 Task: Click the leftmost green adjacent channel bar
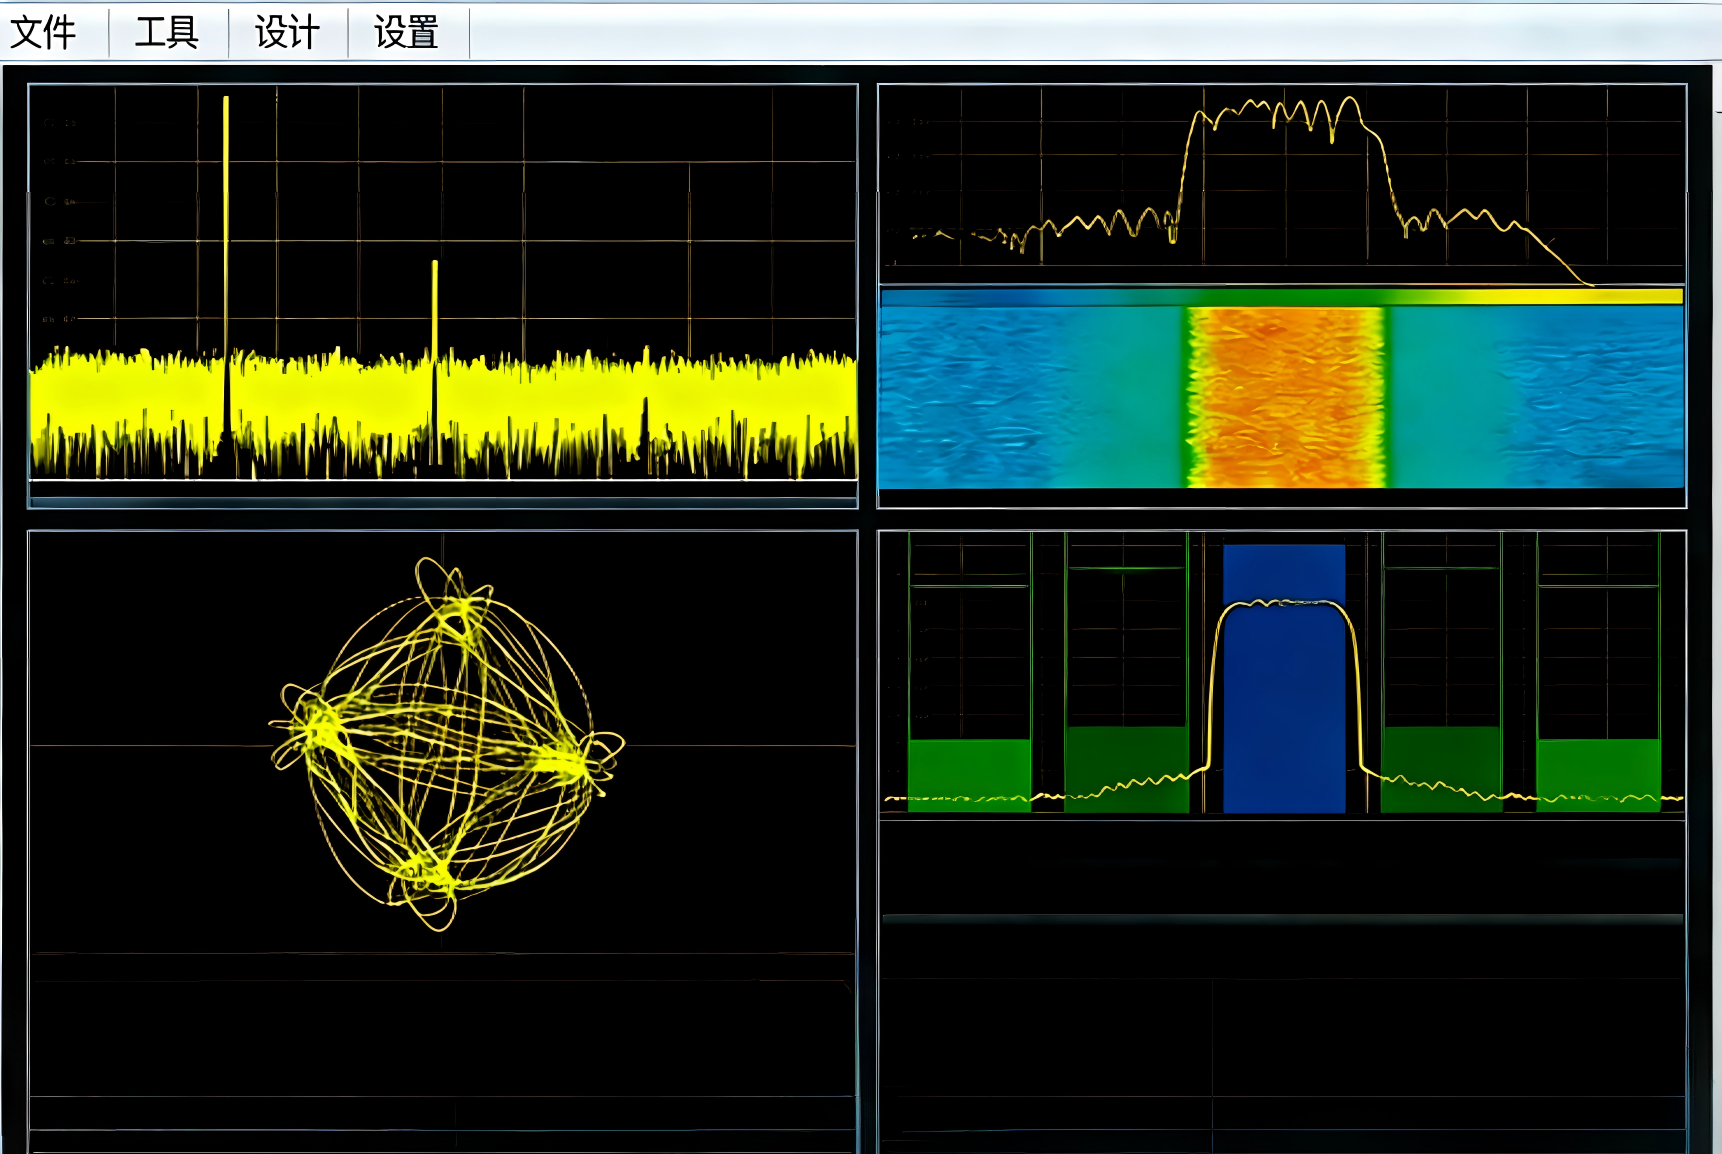969,775
